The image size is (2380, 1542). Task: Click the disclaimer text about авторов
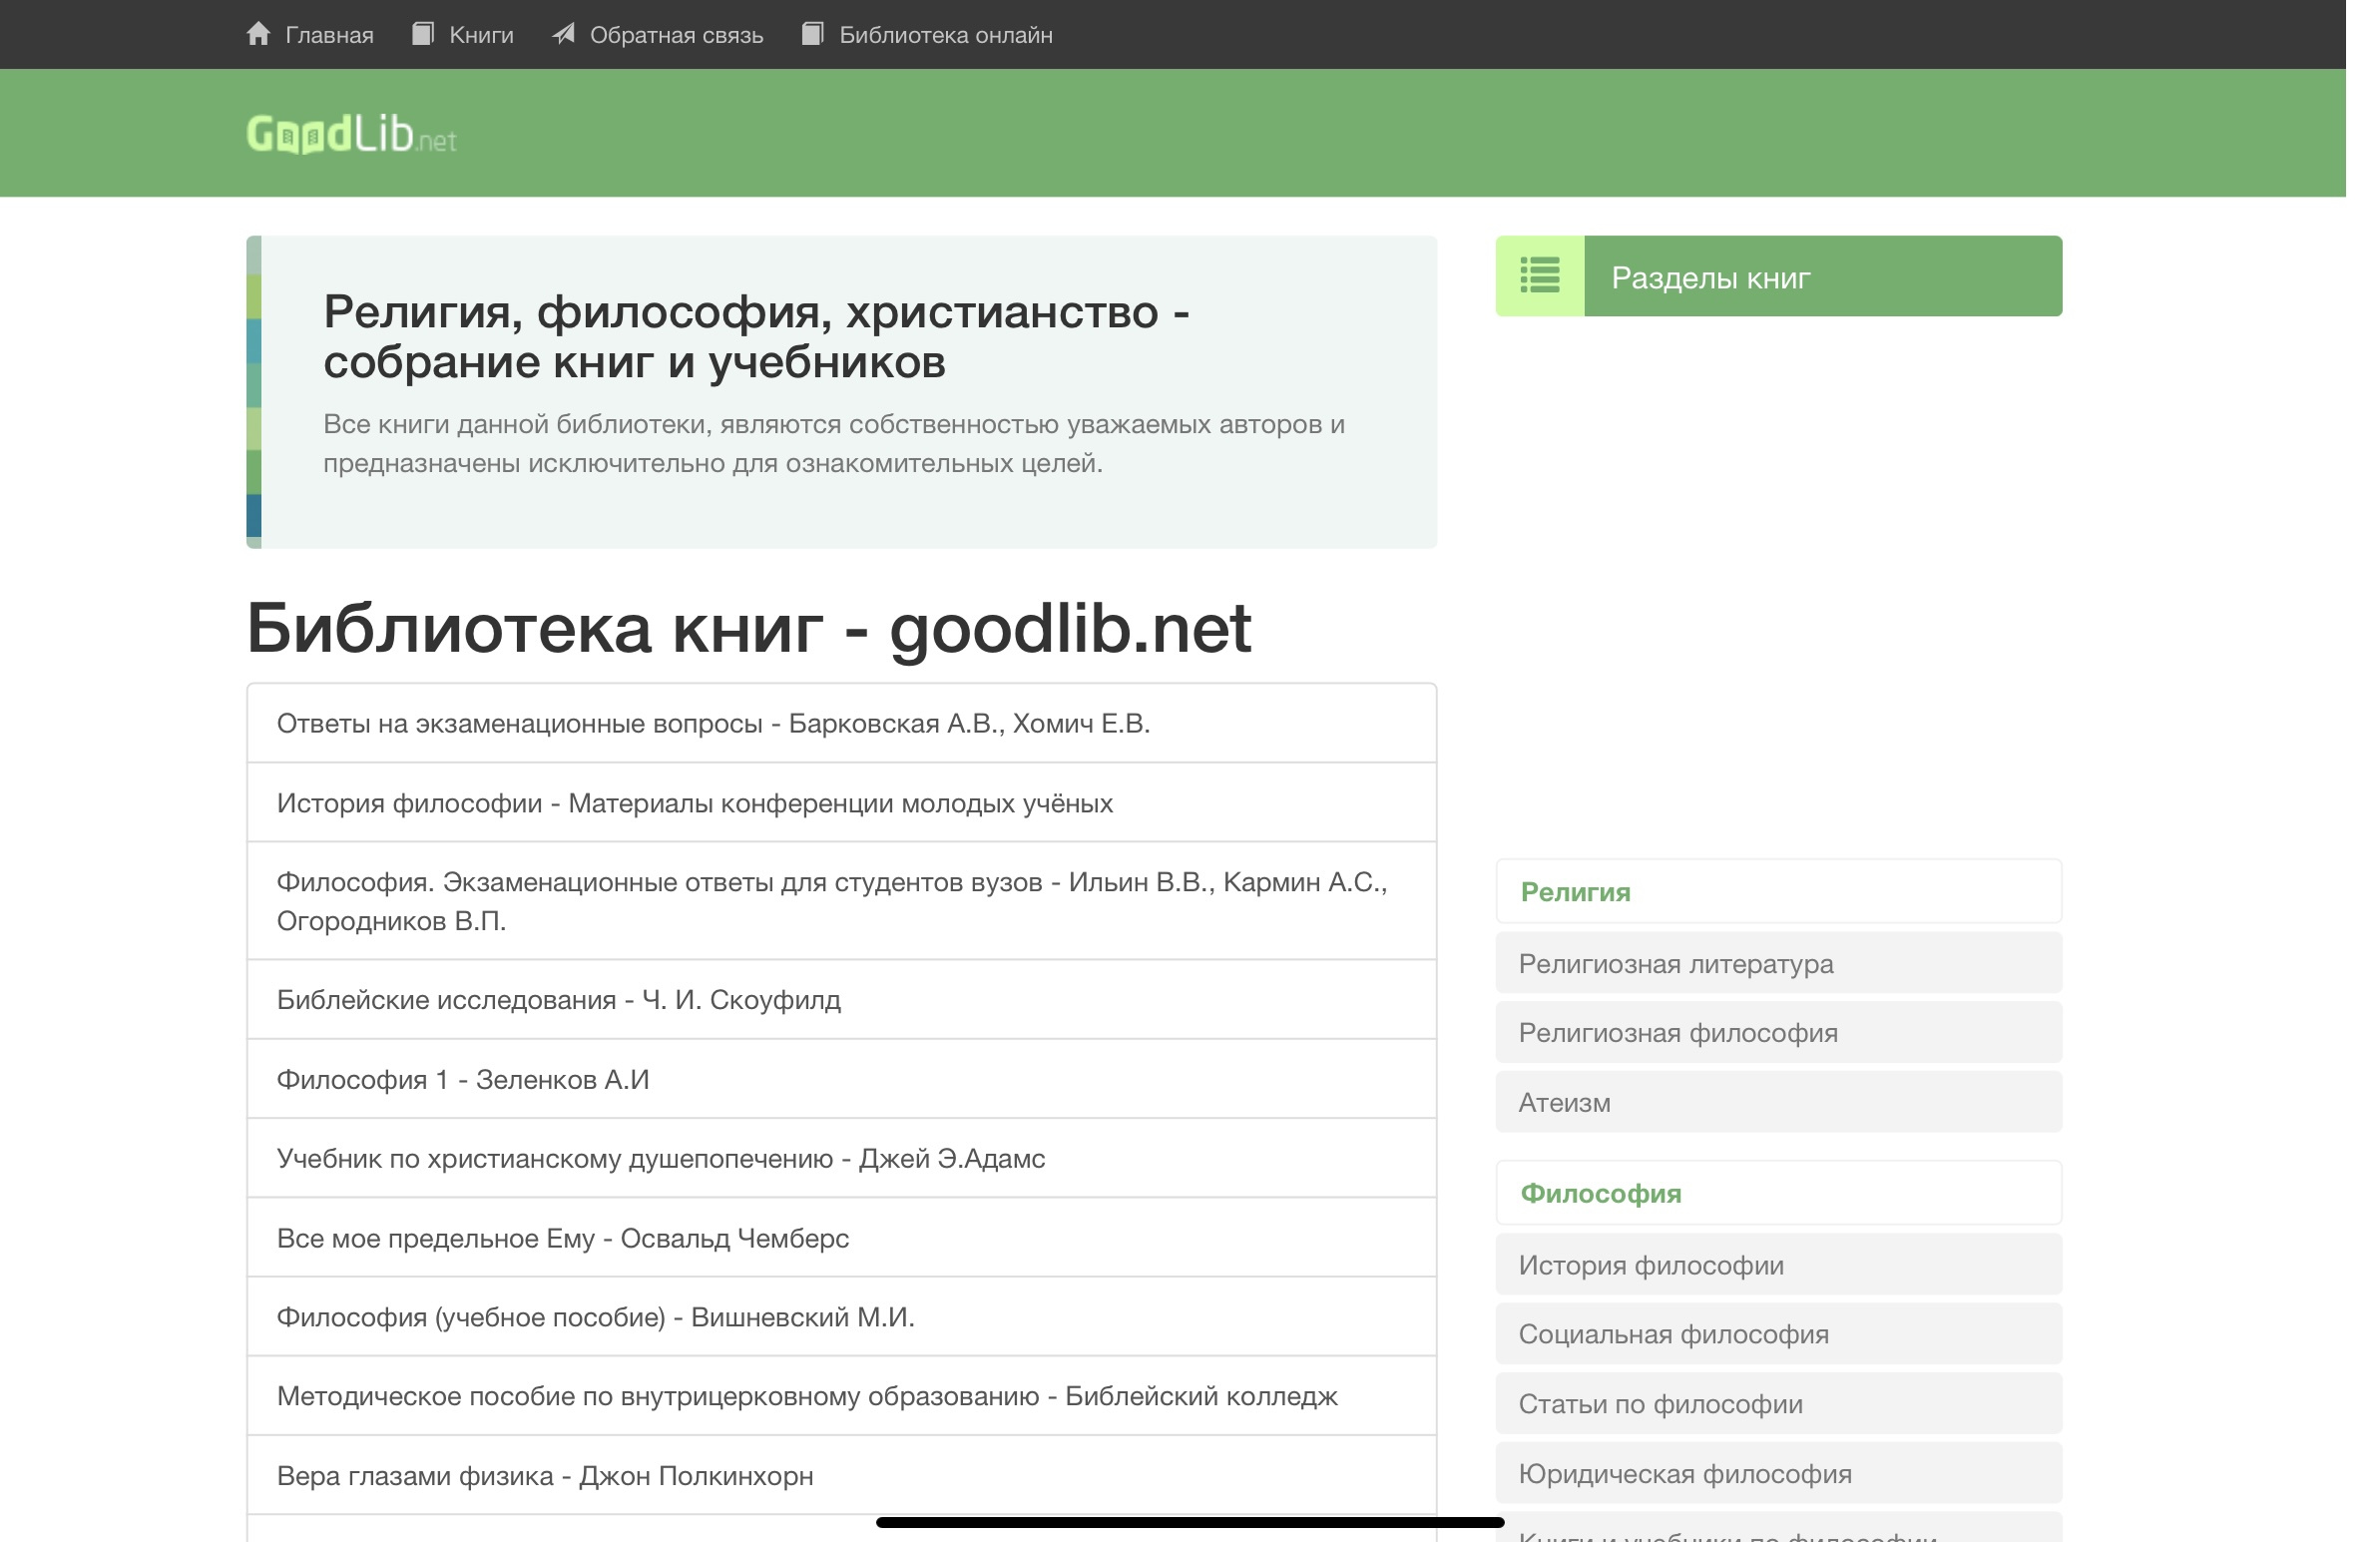pos(834,443)
